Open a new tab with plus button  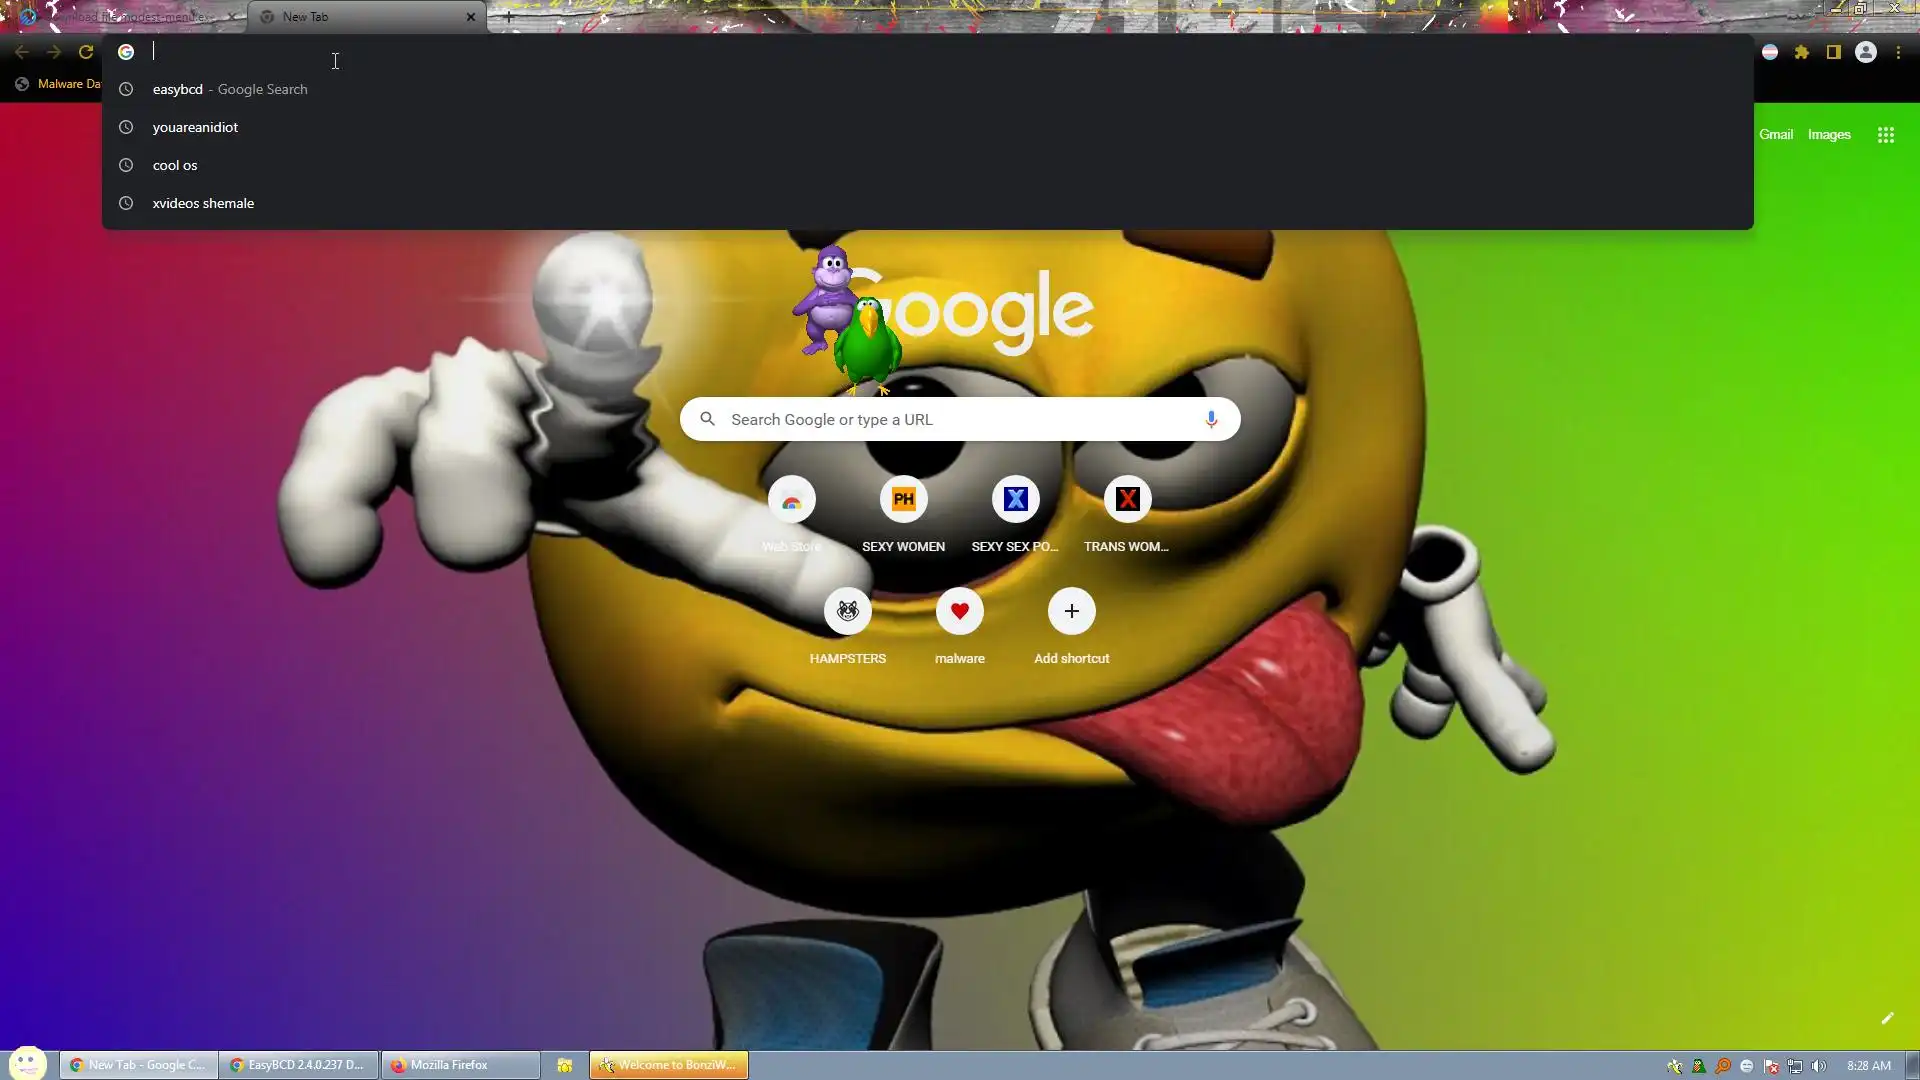(508, 17)
